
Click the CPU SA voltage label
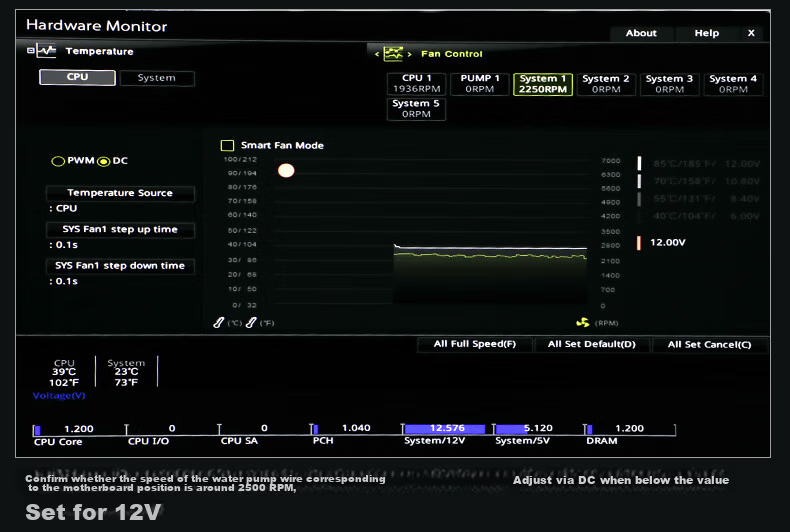239,441
